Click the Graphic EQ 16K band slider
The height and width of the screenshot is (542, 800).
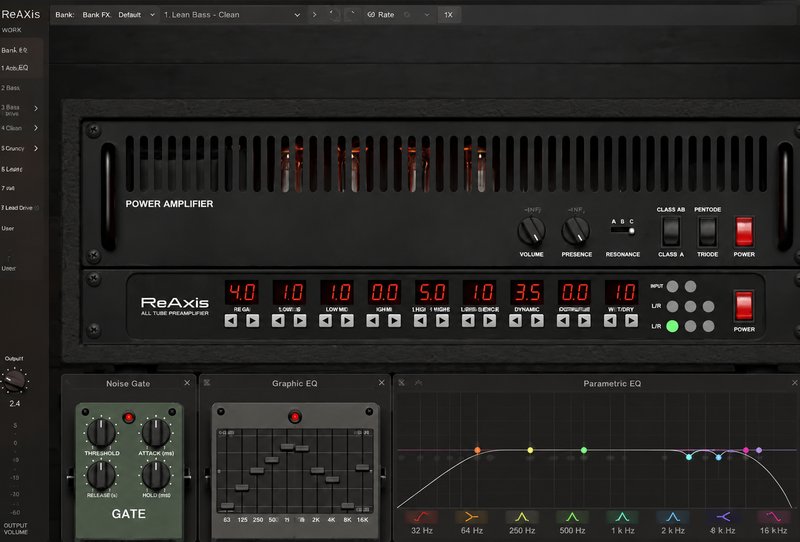(363, 467)
